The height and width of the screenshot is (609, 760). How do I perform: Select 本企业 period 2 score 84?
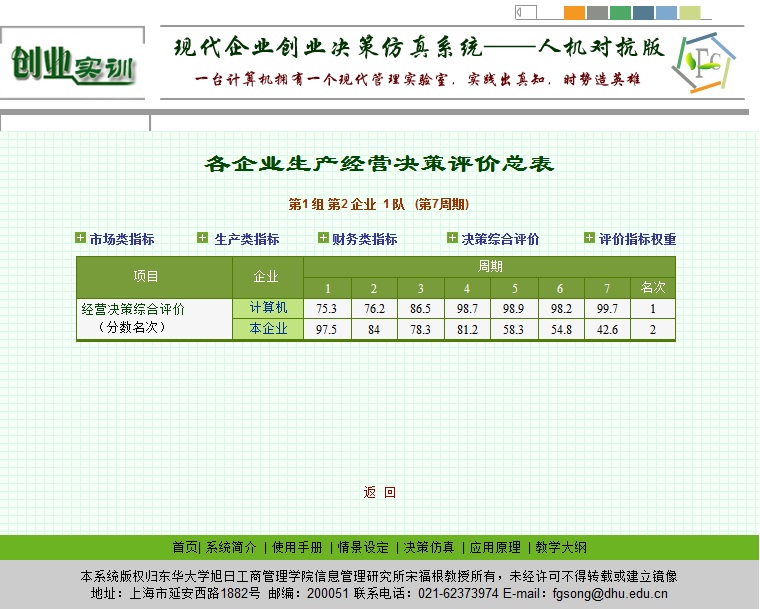(x=374, y=329)
